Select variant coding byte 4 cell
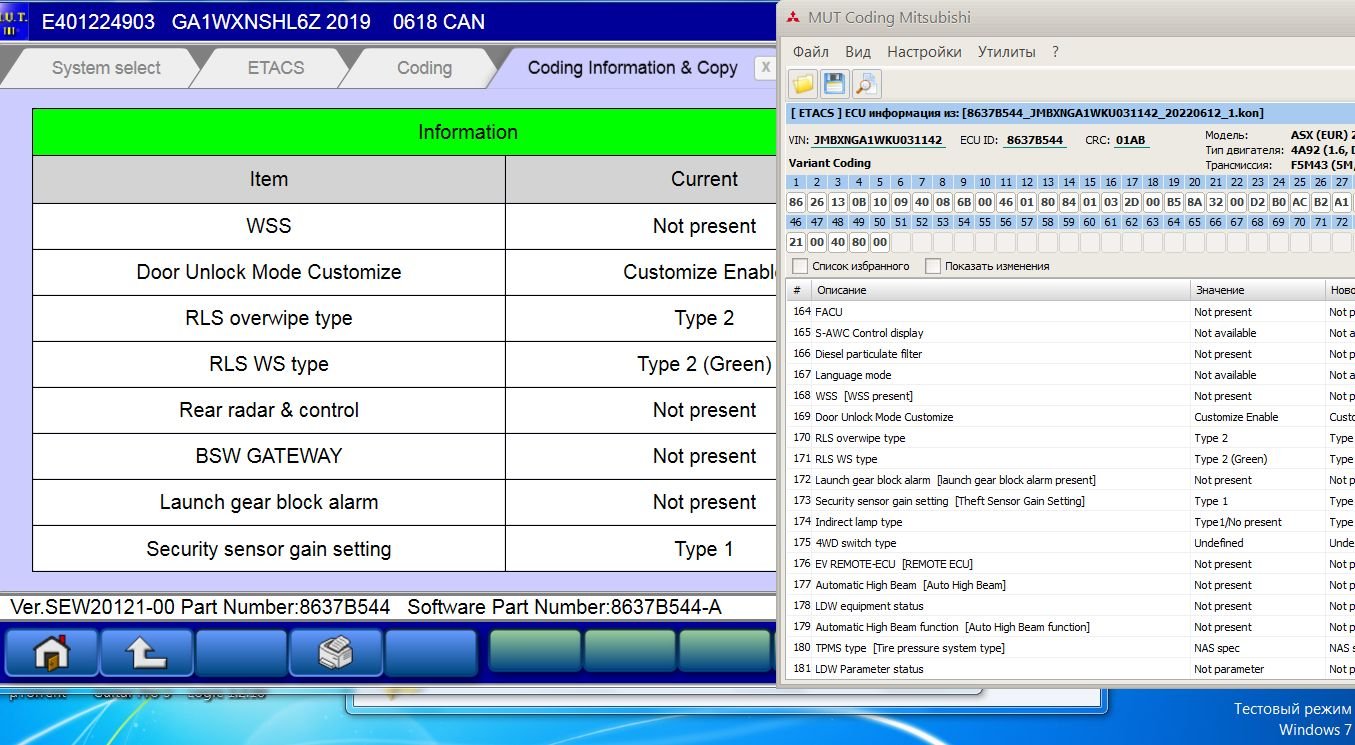This screenshot has height=745, width=1355. [x=859, y=202]
